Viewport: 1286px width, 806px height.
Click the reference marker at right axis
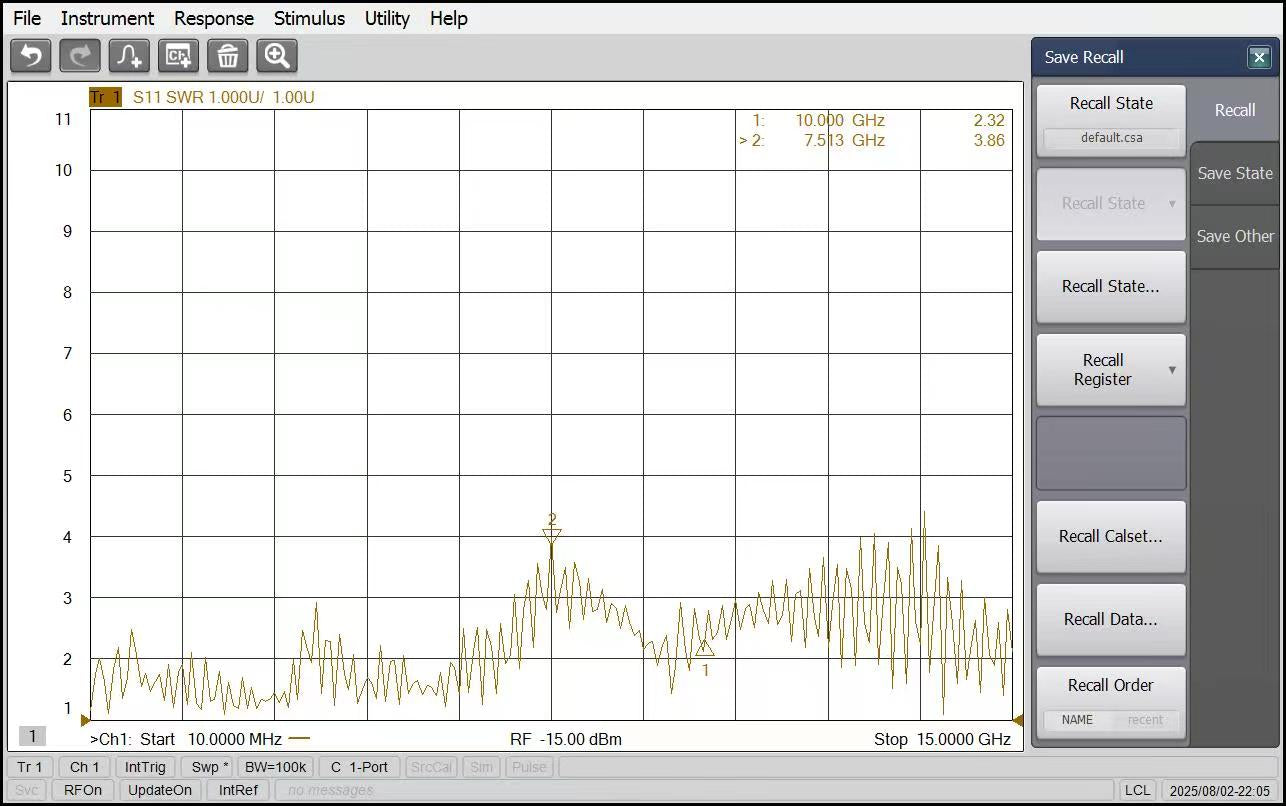tap(1018, 720)
